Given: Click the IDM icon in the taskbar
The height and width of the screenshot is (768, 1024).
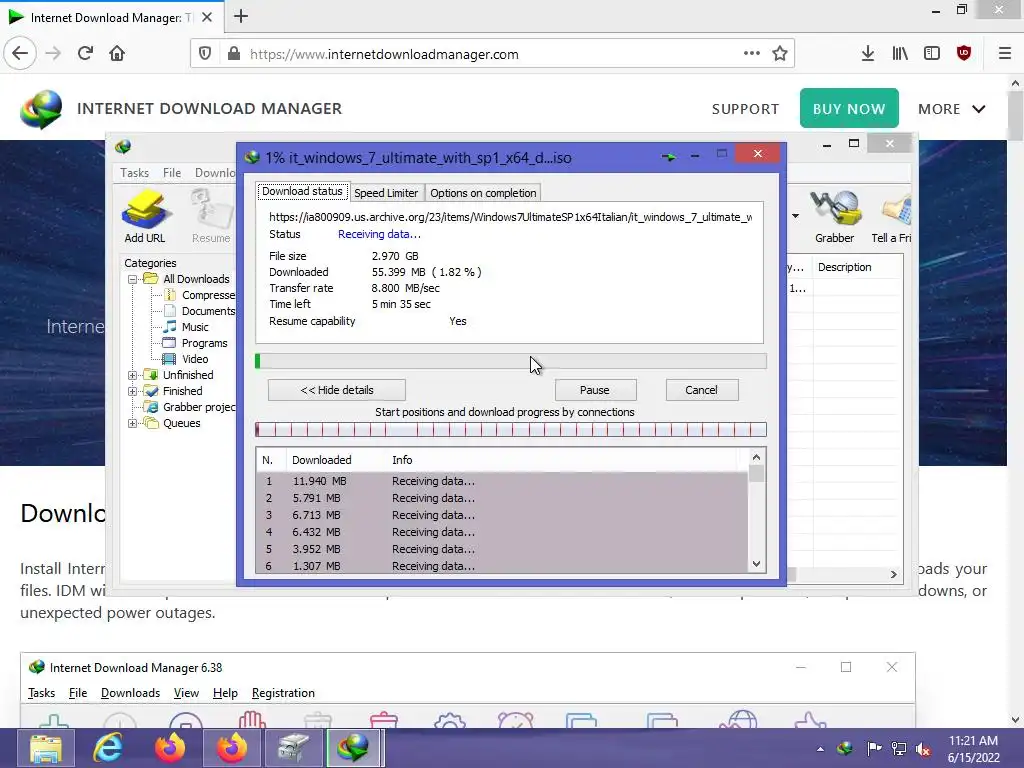Looking at the screenshot, I should 353,748.
